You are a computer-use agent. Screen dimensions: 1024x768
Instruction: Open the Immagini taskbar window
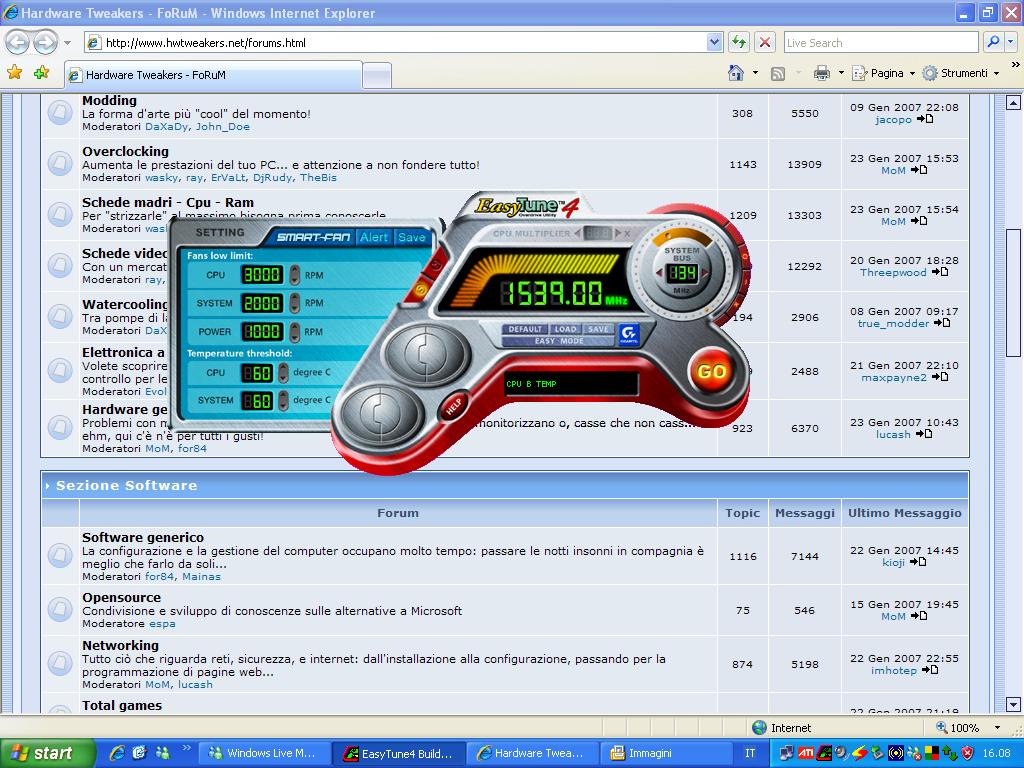pos(664,753)
